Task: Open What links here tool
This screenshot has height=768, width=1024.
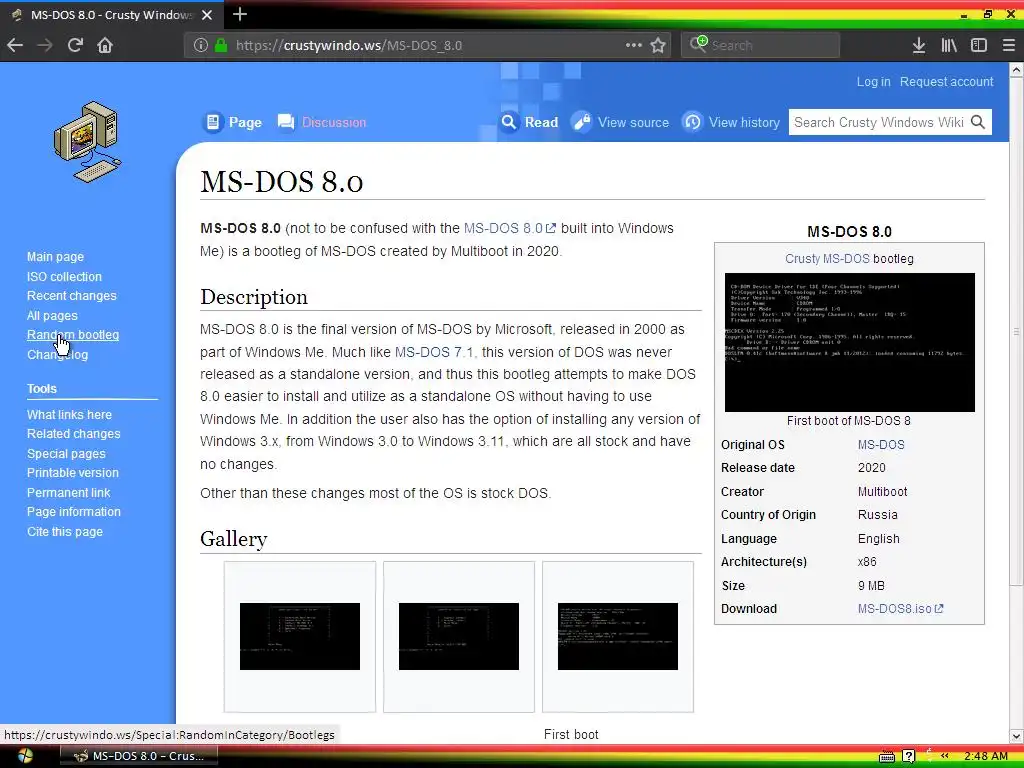Action: pyautogui.click(x=69, y=415)
